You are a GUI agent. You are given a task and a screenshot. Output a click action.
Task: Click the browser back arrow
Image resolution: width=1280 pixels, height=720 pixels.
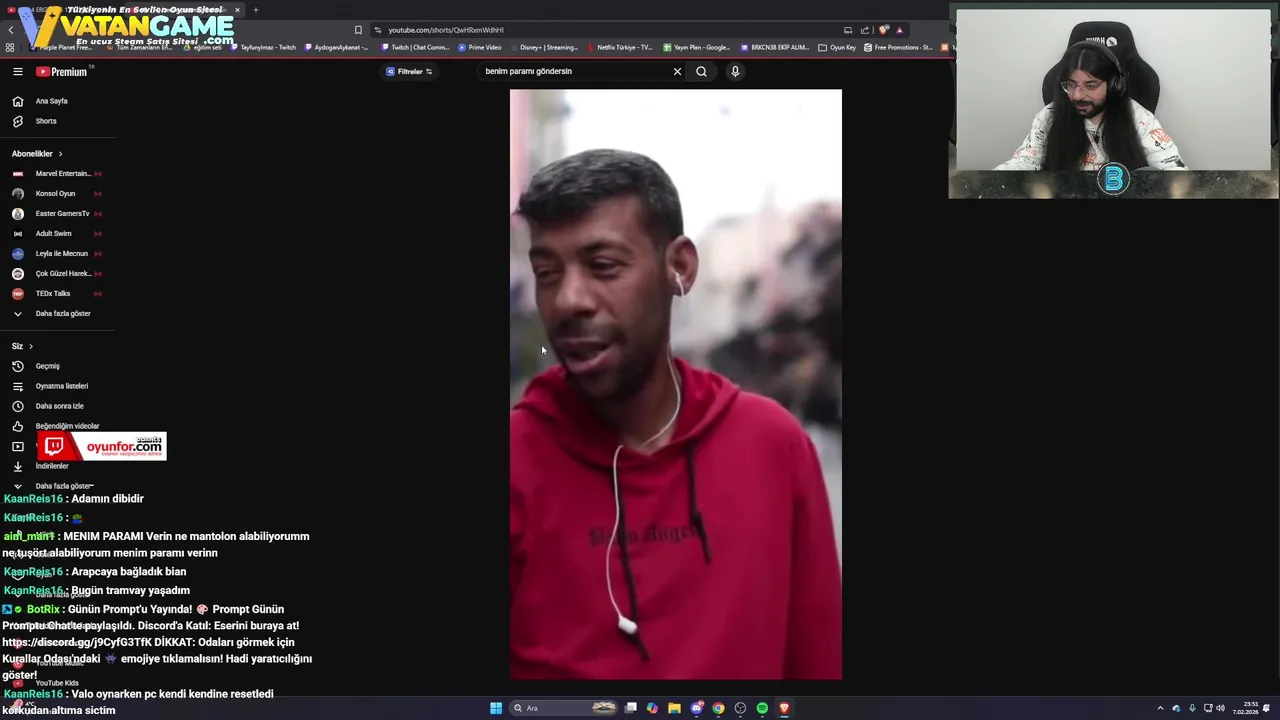tap(11, 30)
